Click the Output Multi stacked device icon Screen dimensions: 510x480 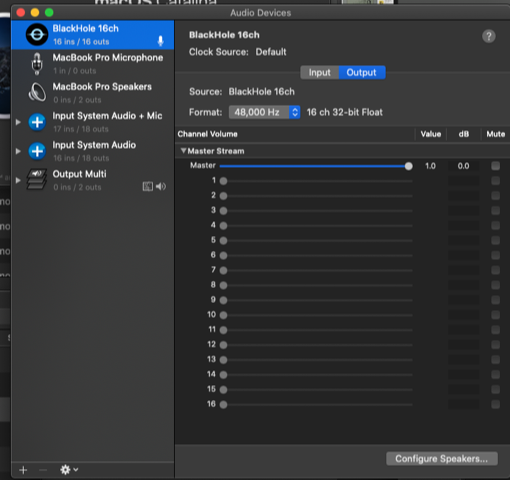tap(37, 180)
